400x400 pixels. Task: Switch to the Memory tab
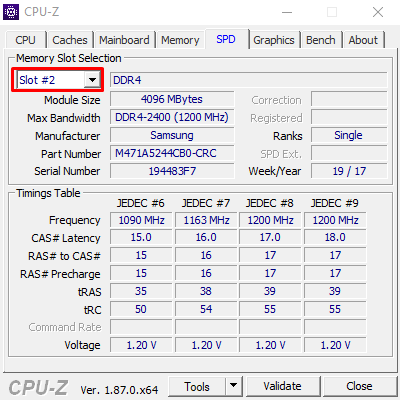coord(180,40)
